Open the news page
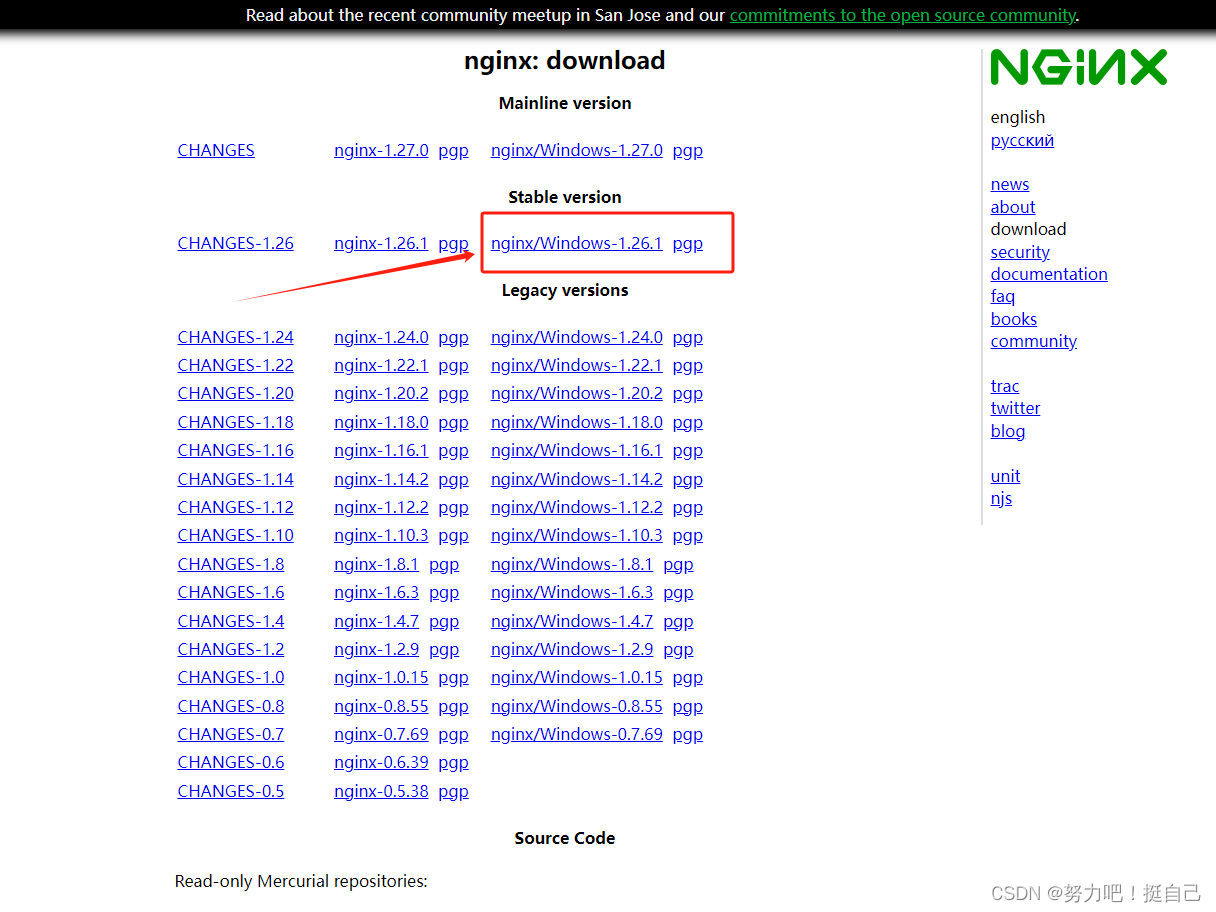Screen dimensions: 1216x912 (x=1010, y=184)
